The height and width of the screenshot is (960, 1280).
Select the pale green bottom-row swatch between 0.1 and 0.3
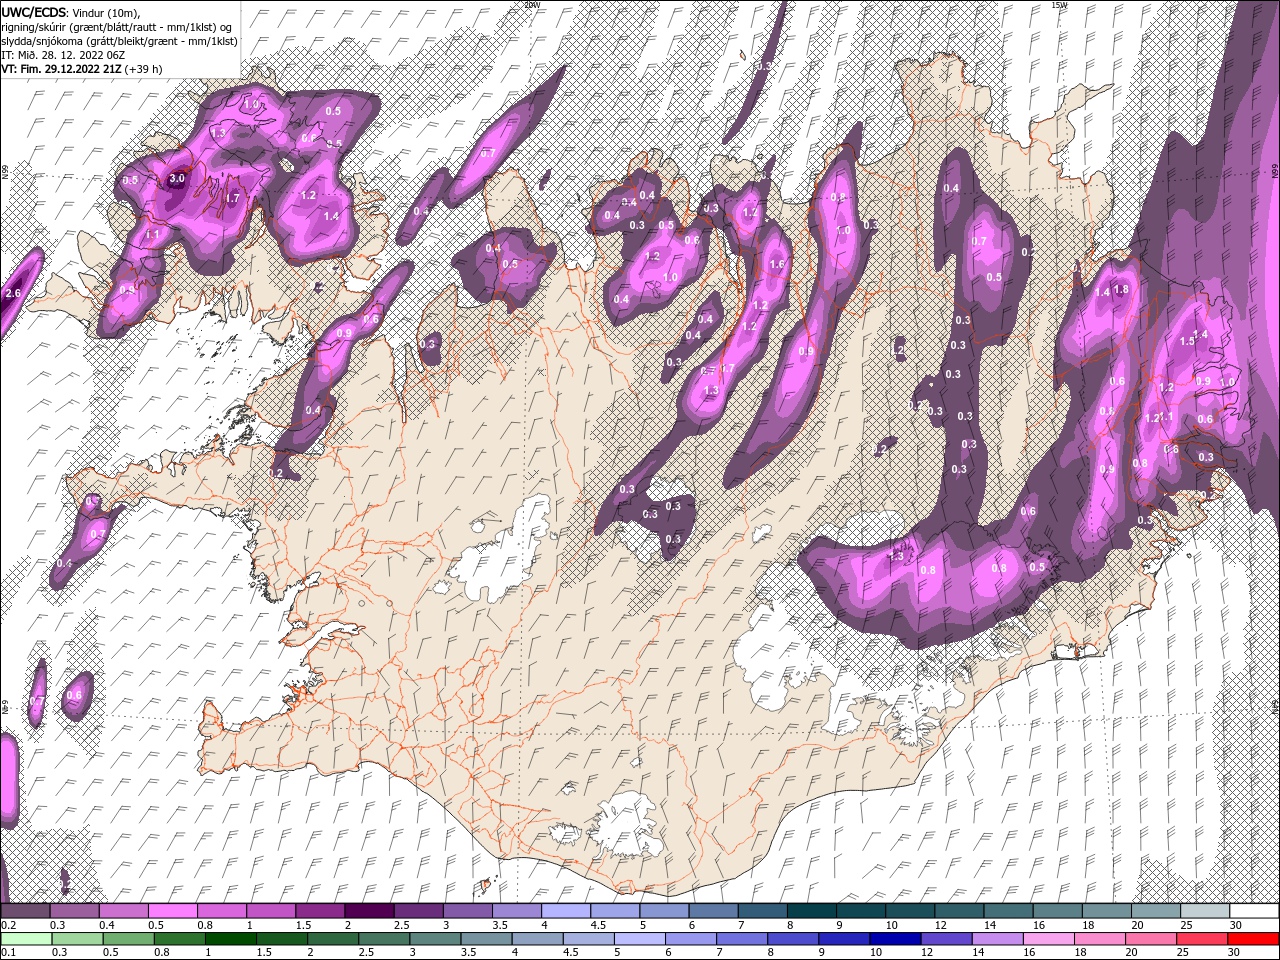[x=25, y=938]
